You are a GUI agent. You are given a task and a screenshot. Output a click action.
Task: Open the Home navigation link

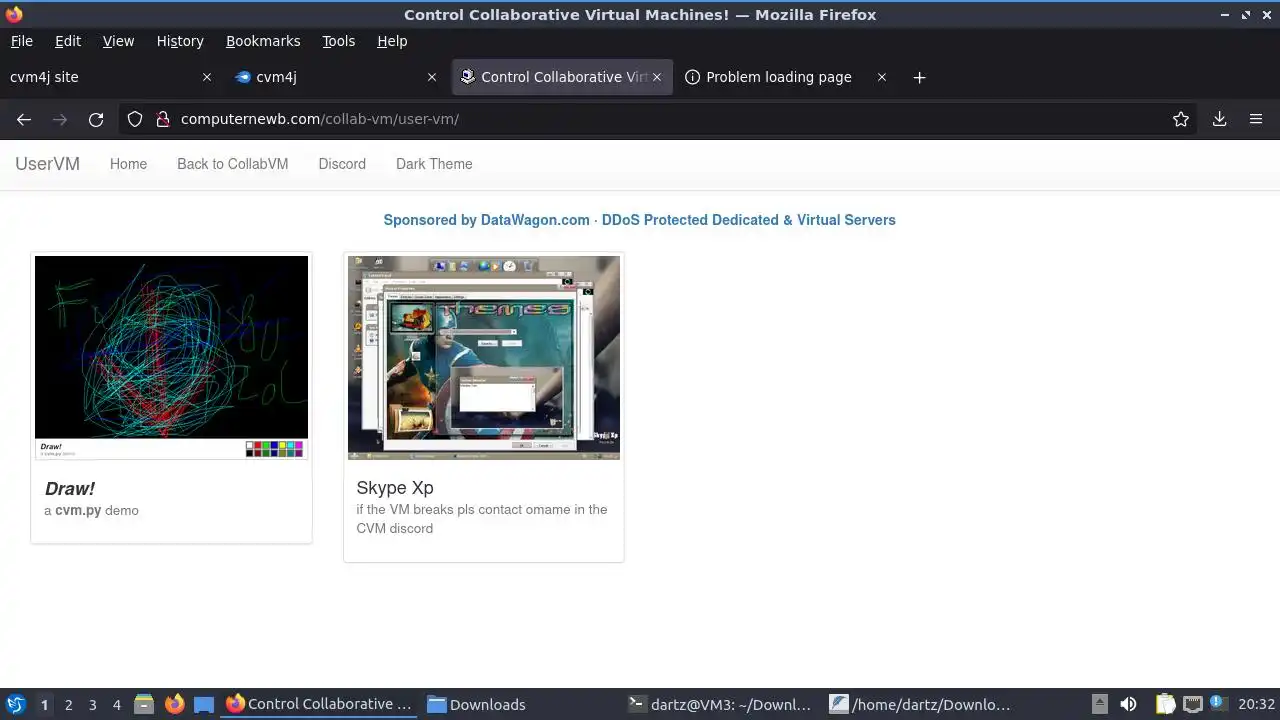pos(128,164)
